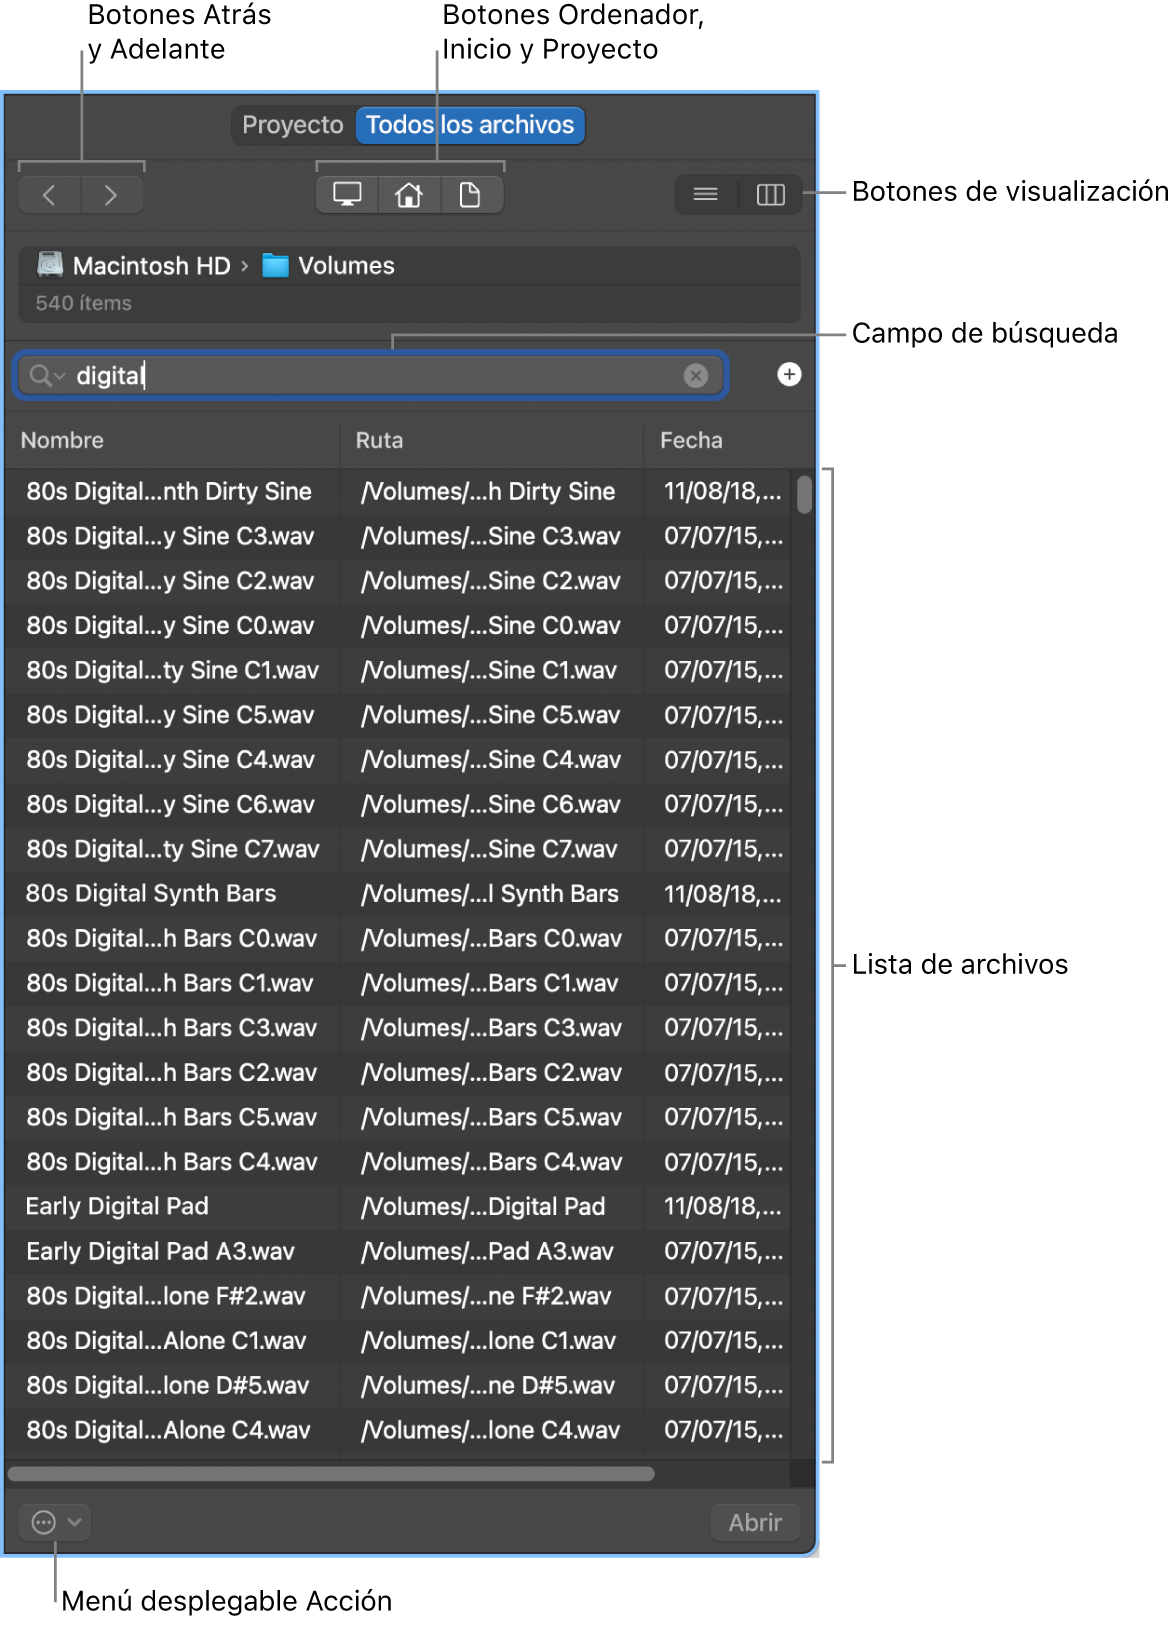Add a search filter with plus button
The width and height of the screenshot is (1176, 1628).
pyautogui.click(x=789, y=374)
